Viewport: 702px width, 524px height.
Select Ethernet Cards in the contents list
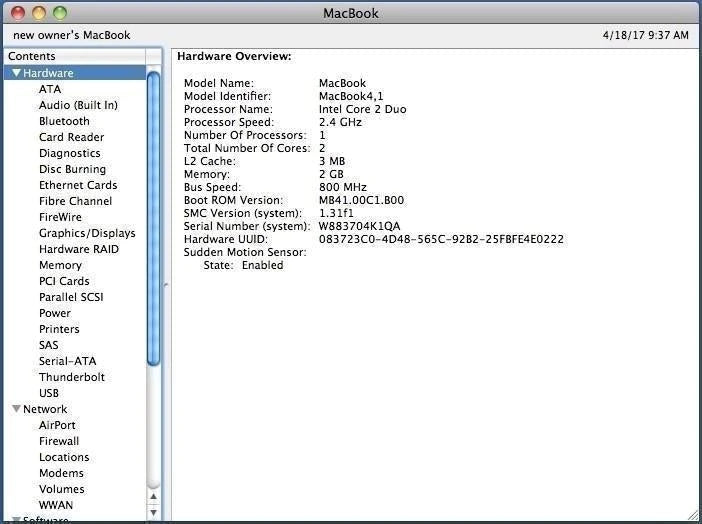point(78,185)
